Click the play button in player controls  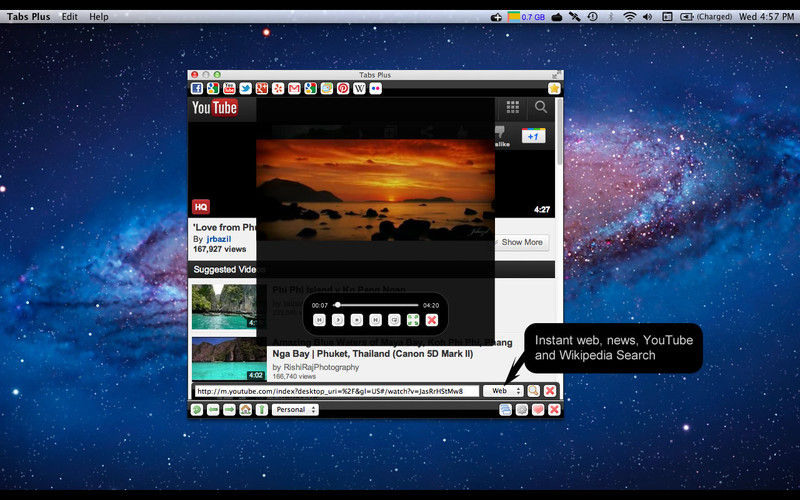(x=338, y=320)
